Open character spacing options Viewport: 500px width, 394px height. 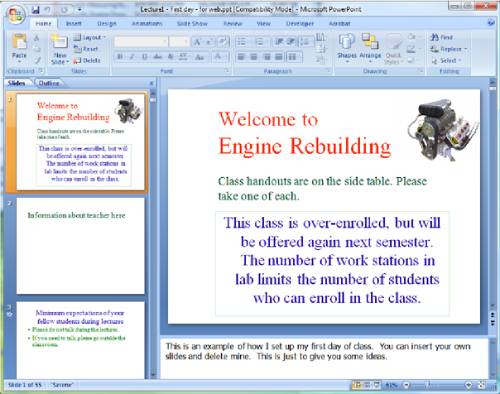point(183,57)
